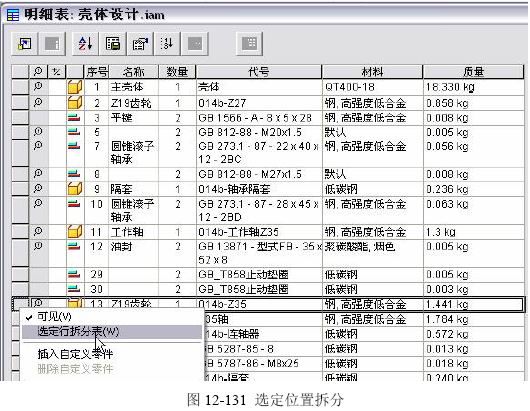Click the yellow part icon of row 11 工作轴
The width and height of the screenshot is (530, 411).
75,232
